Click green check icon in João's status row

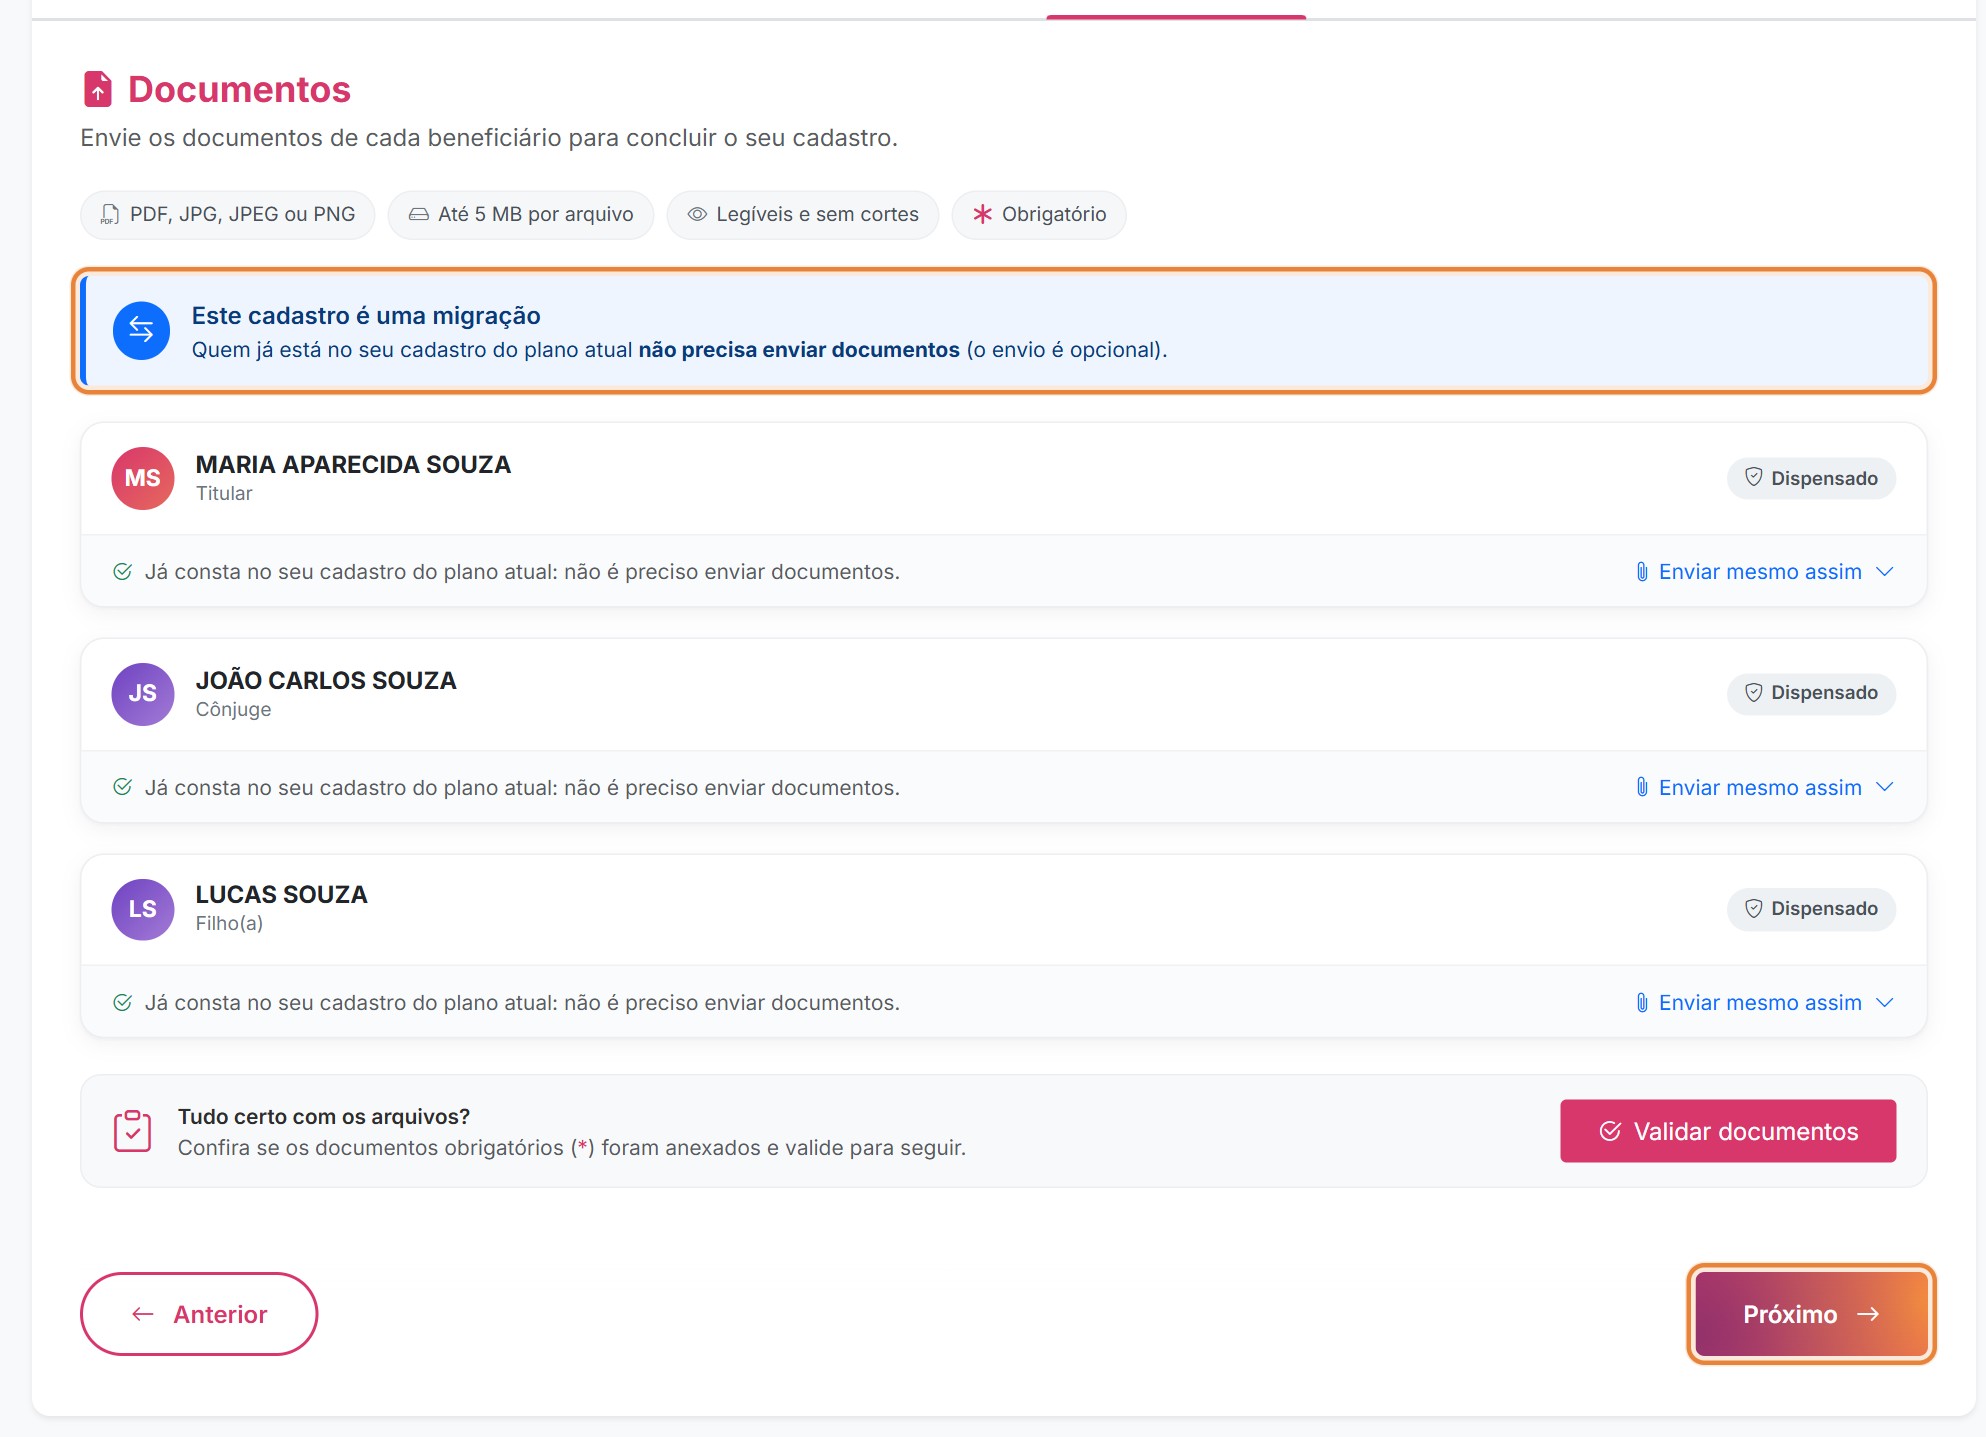point(123,787)
